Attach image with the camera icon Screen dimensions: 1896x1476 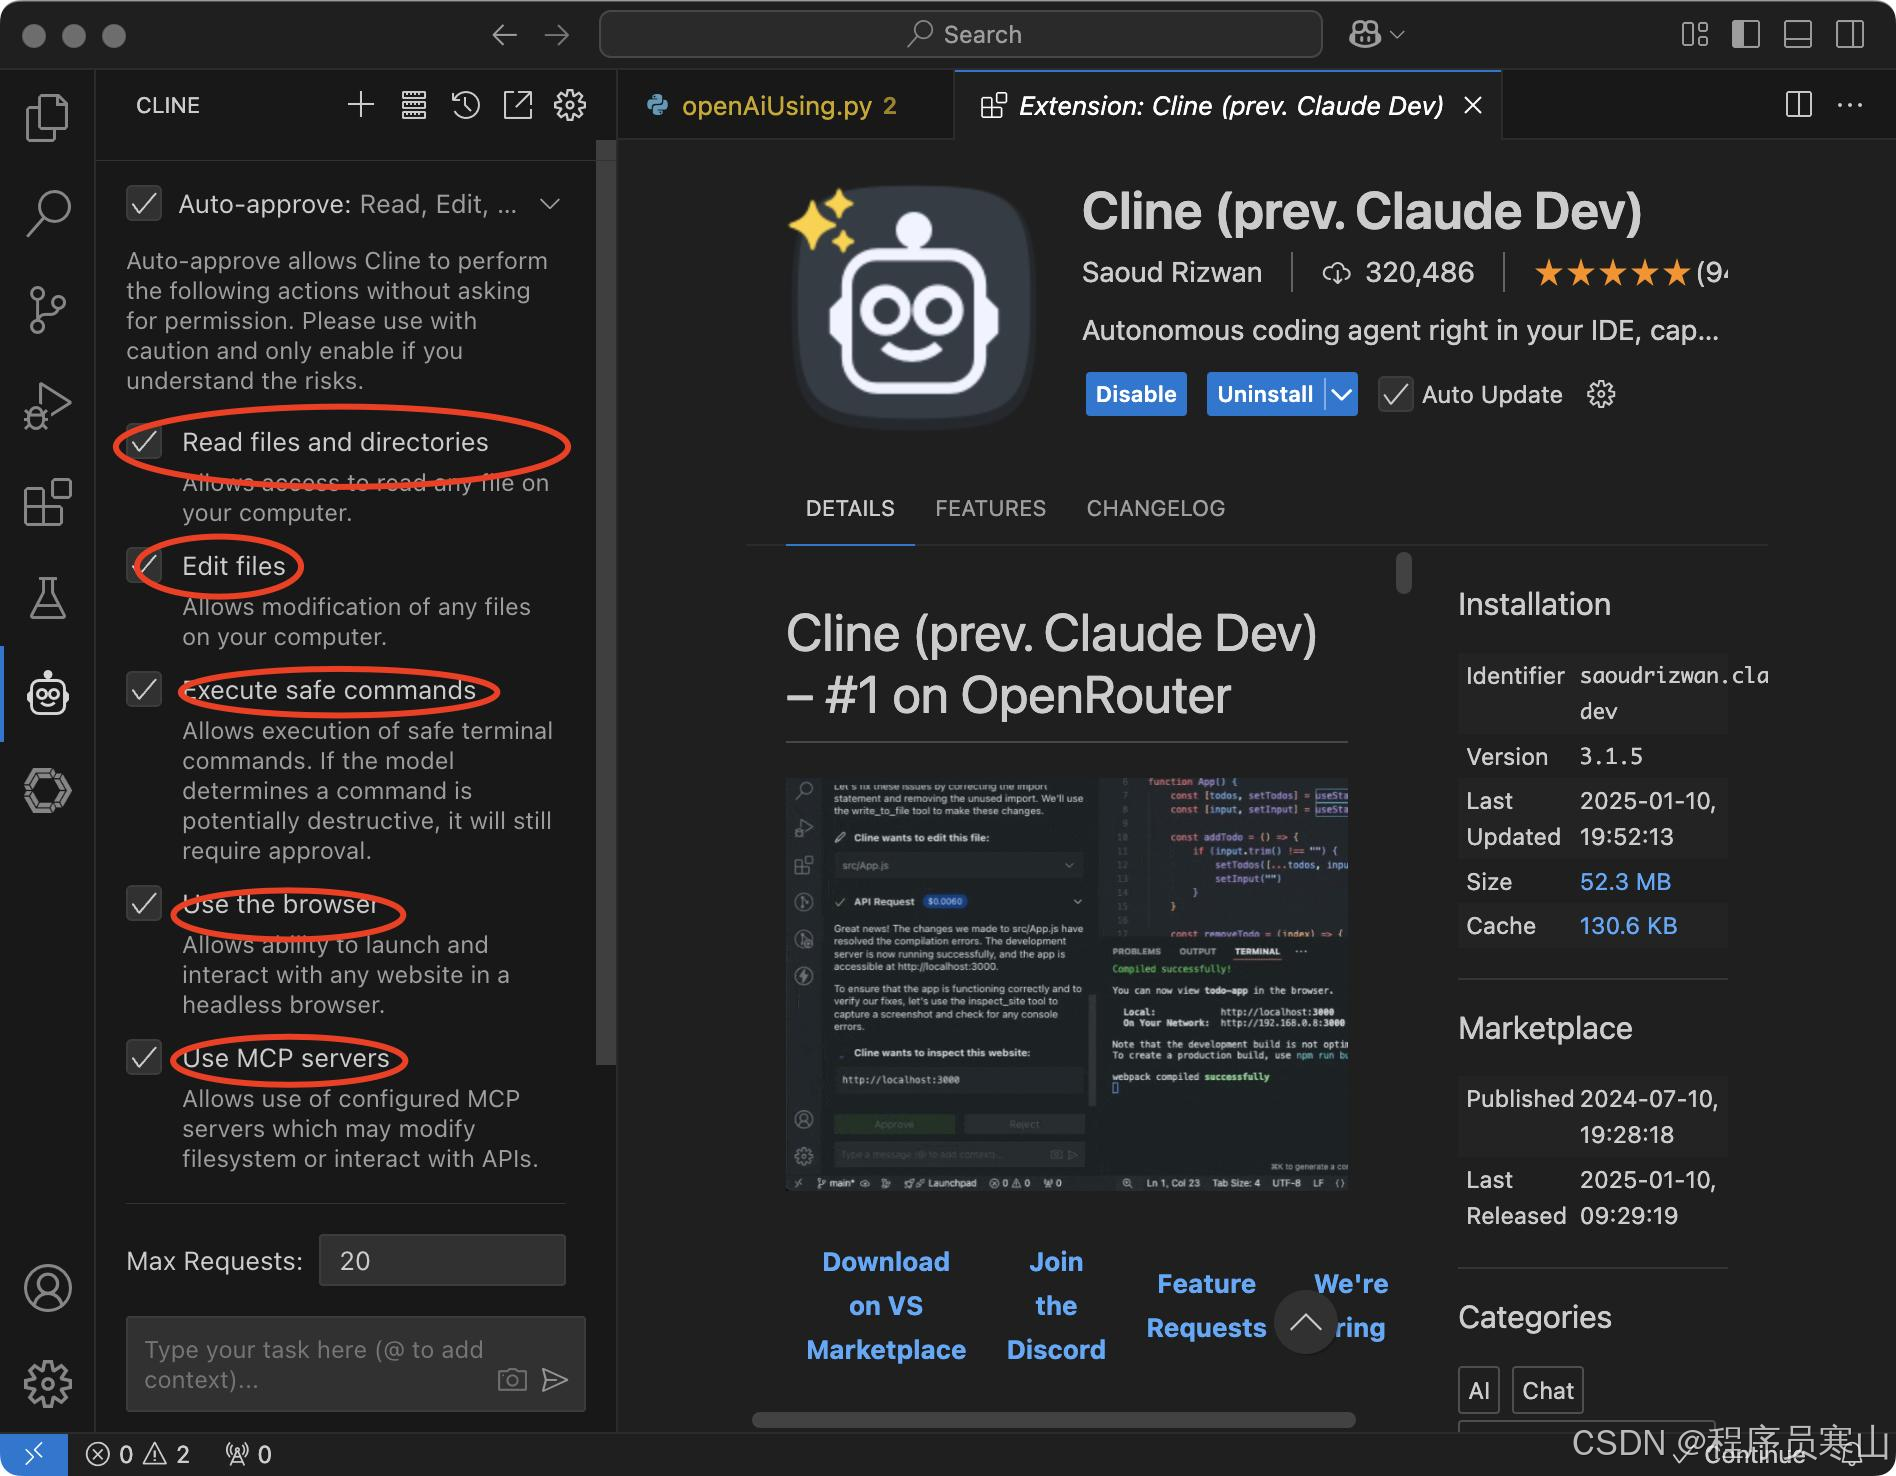(512, 1380)
